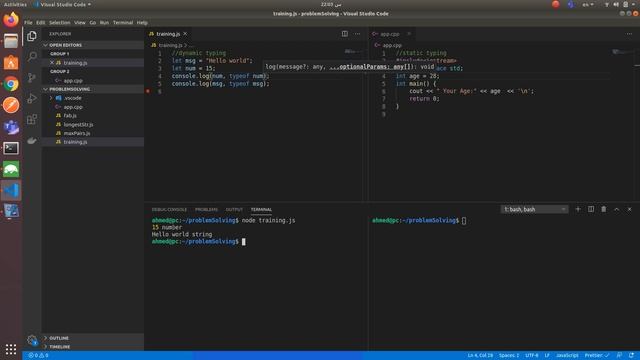
Task: Expand the .vscode folder
Action: click(72, 98)
